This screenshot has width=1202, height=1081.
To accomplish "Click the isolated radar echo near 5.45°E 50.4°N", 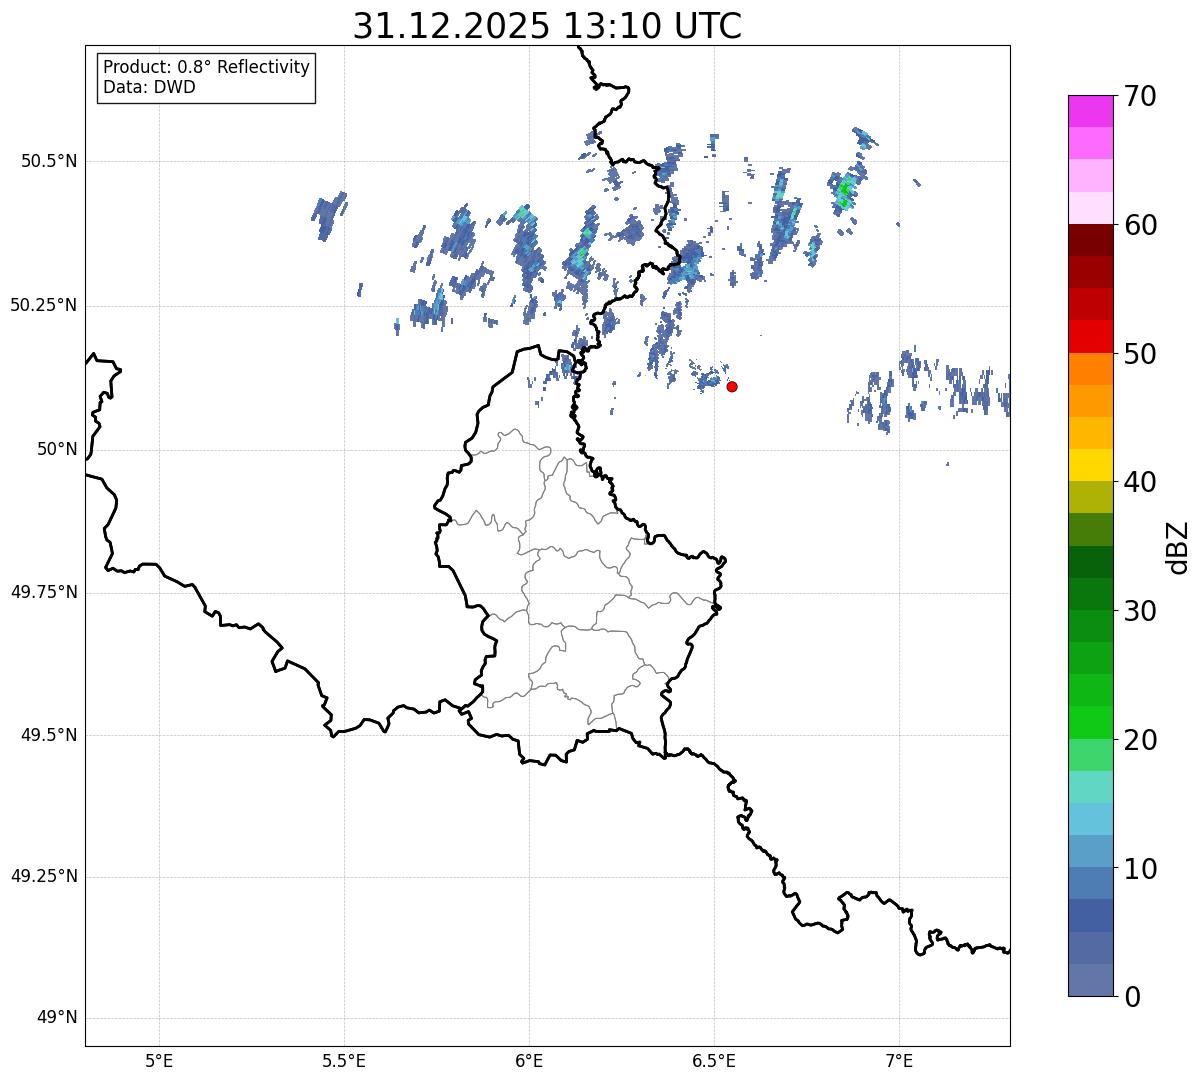I will 328,214.
